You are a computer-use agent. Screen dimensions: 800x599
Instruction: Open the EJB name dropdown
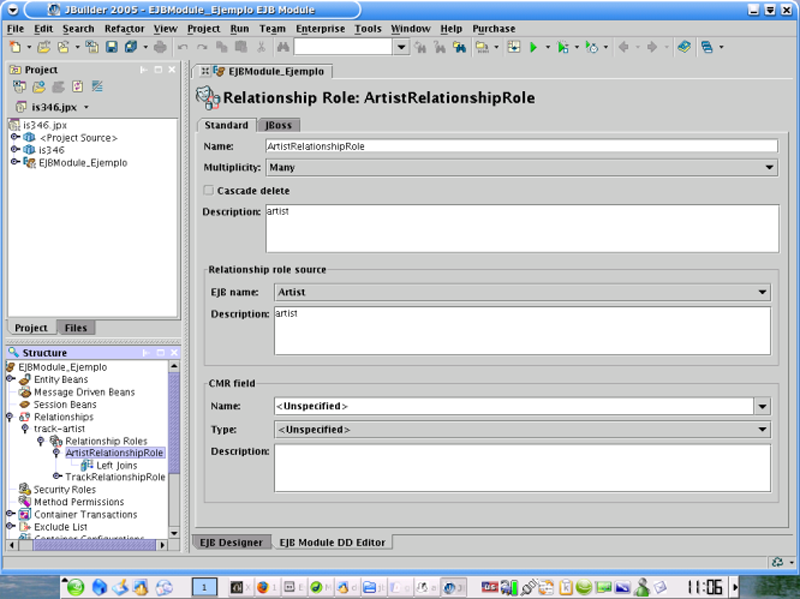763,293
